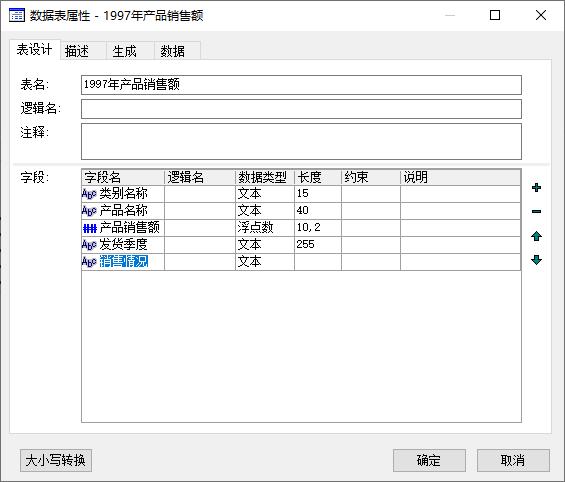Viewport: 565px width, 482px height.
Task: Move selected field down with arrow icon
Action: (536, 260)
